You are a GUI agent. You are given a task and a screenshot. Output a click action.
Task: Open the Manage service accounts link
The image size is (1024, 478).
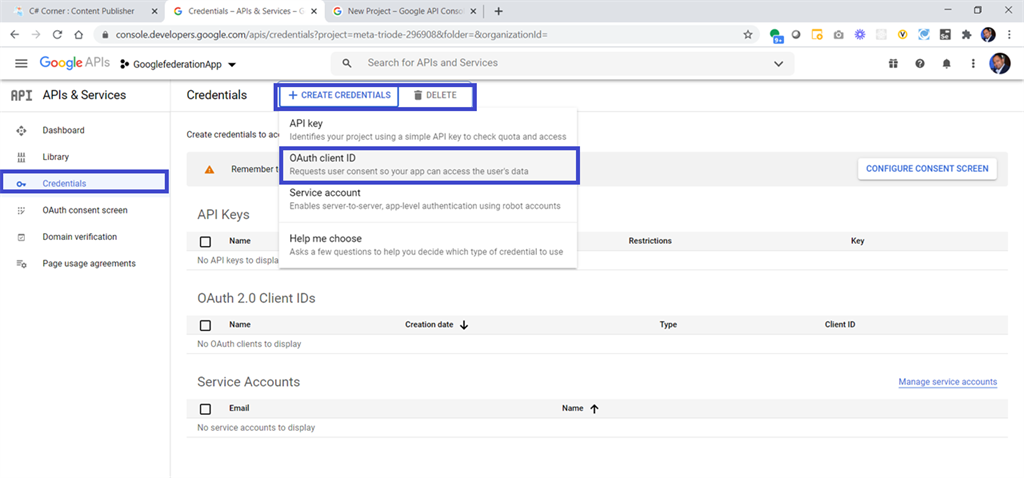coord(948,382)
